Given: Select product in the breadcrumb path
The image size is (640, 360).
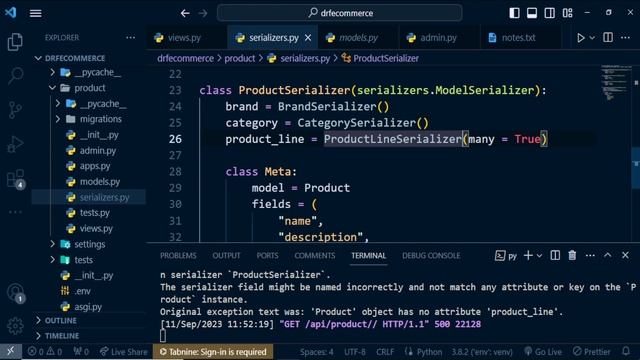Looking at the screenshot, I should [240, 58].
